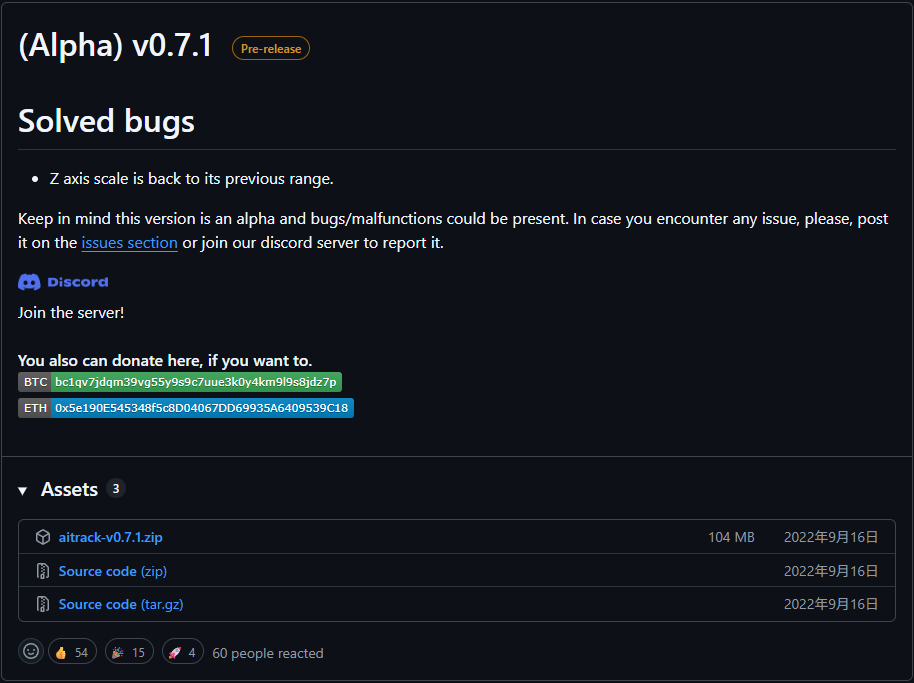Click the tada reaction showing 15

point(129,651)
